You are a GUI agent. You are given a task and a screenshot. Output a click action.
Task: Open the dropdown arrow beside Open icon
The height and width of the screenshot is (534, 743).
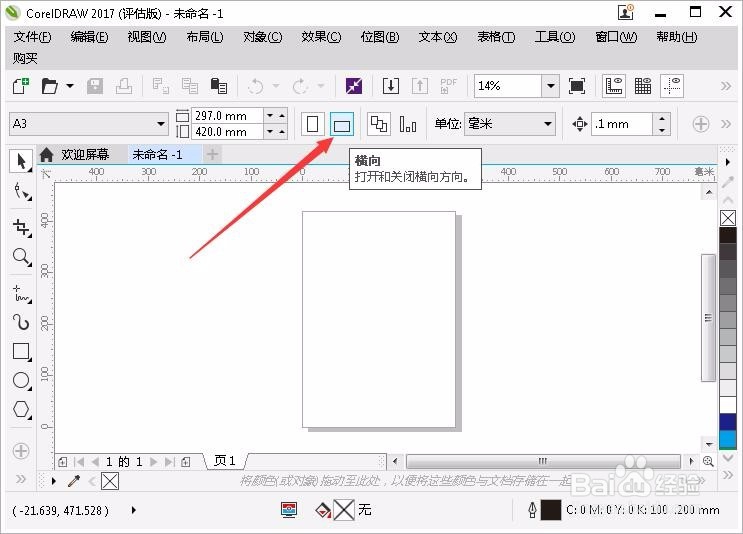[70, 86]
